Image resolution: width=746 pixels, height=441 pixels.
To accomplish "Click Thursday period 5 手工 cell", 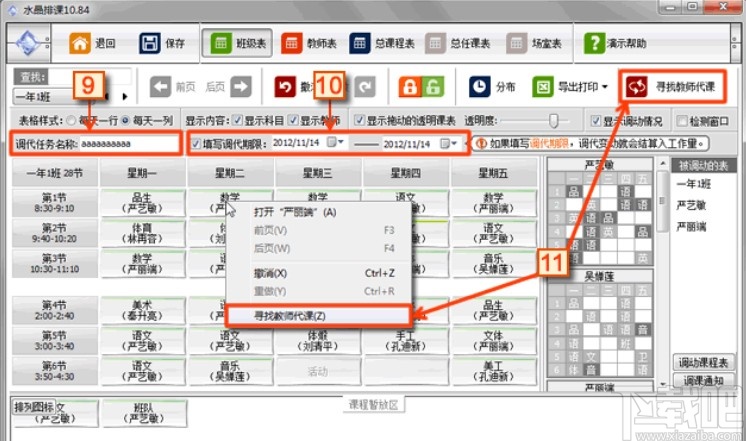I will (x=405, y=341).
